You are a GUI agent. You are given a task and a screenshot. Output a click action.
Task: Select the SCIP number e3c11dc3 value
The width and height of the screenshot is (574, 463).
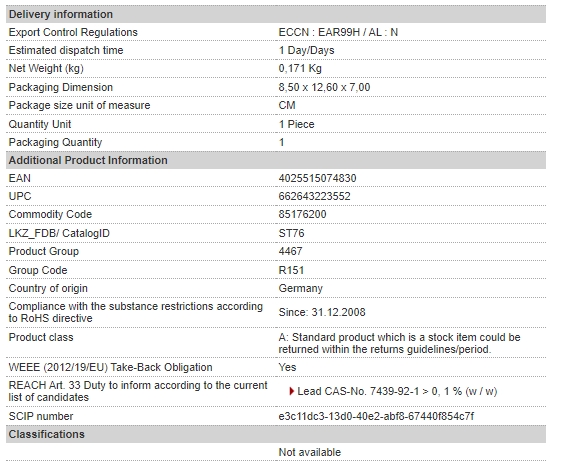(x=376, y=416)
